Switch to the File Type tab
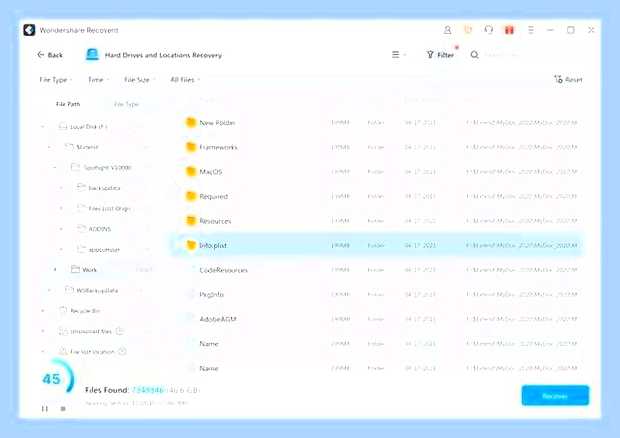The height and width of the screenshot is (438, 620). coord(126,104)
